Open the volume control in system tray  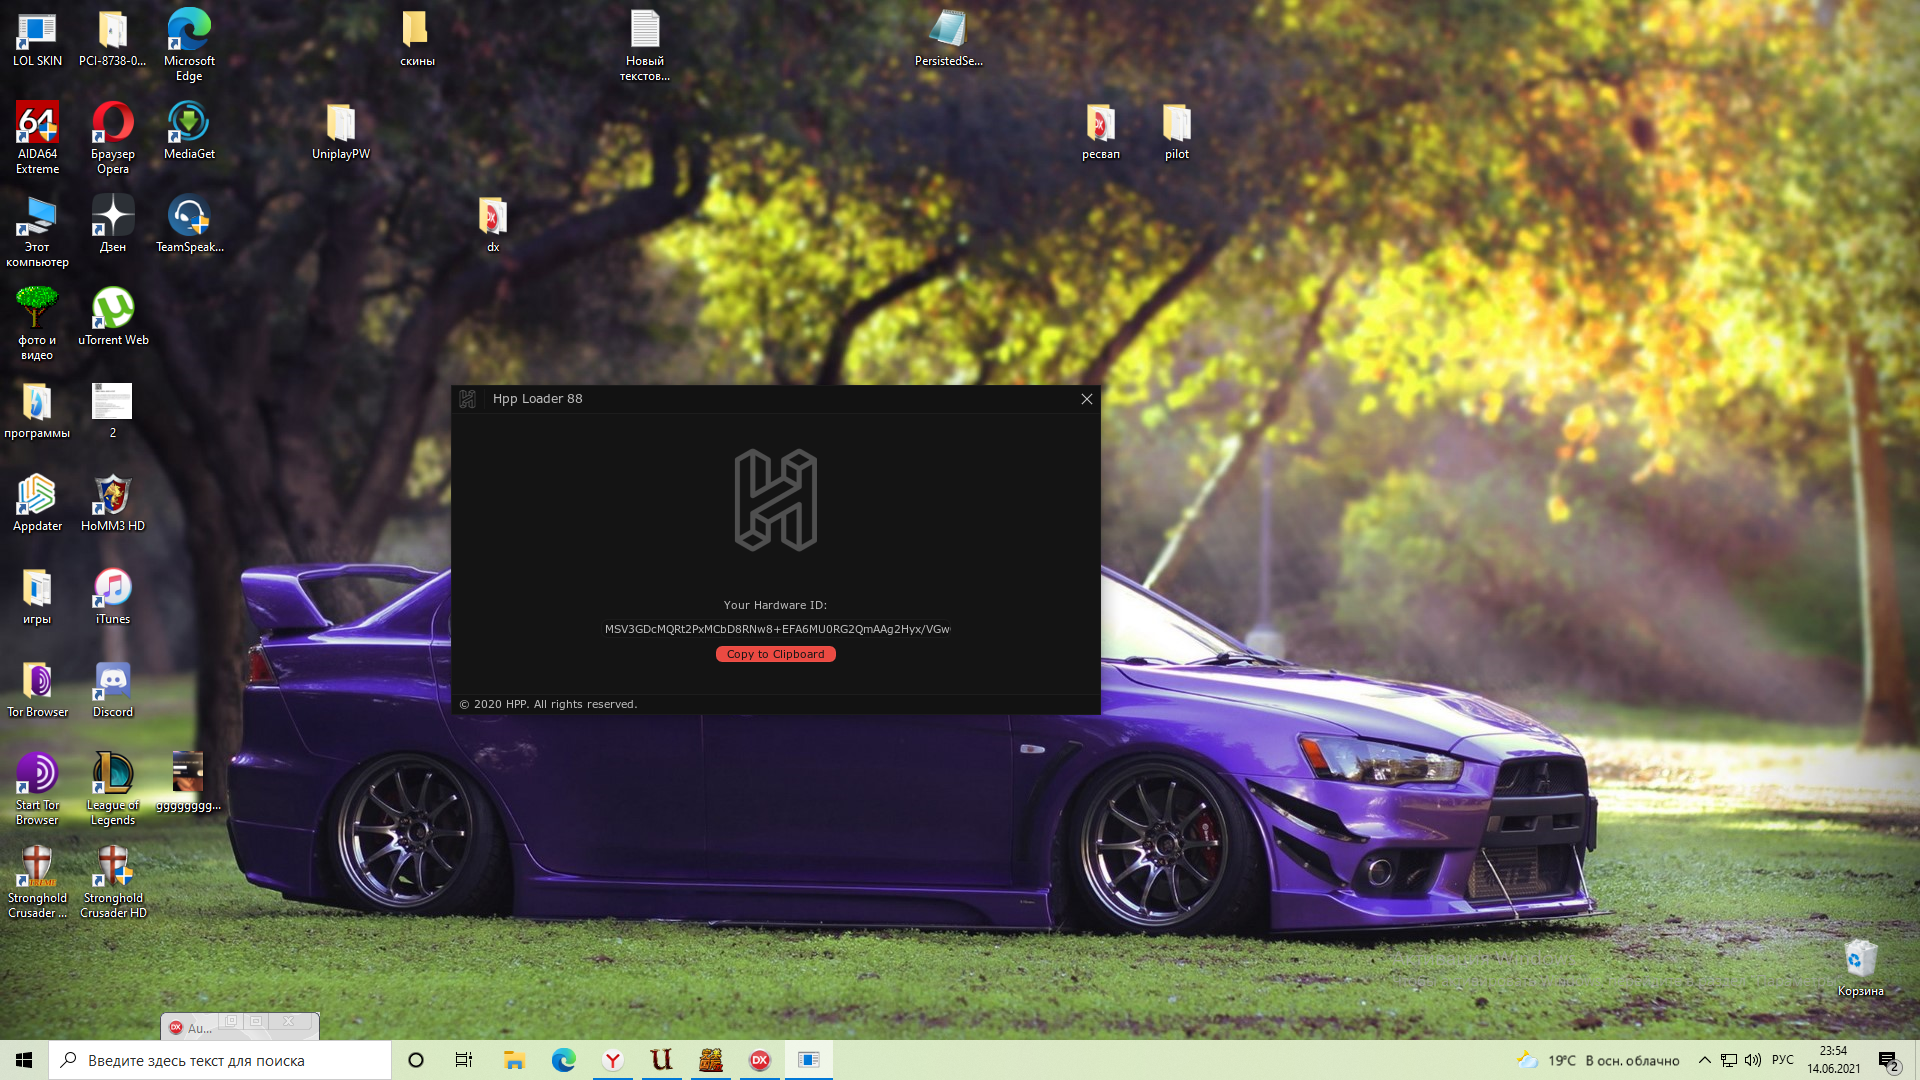[1753, 1060]
